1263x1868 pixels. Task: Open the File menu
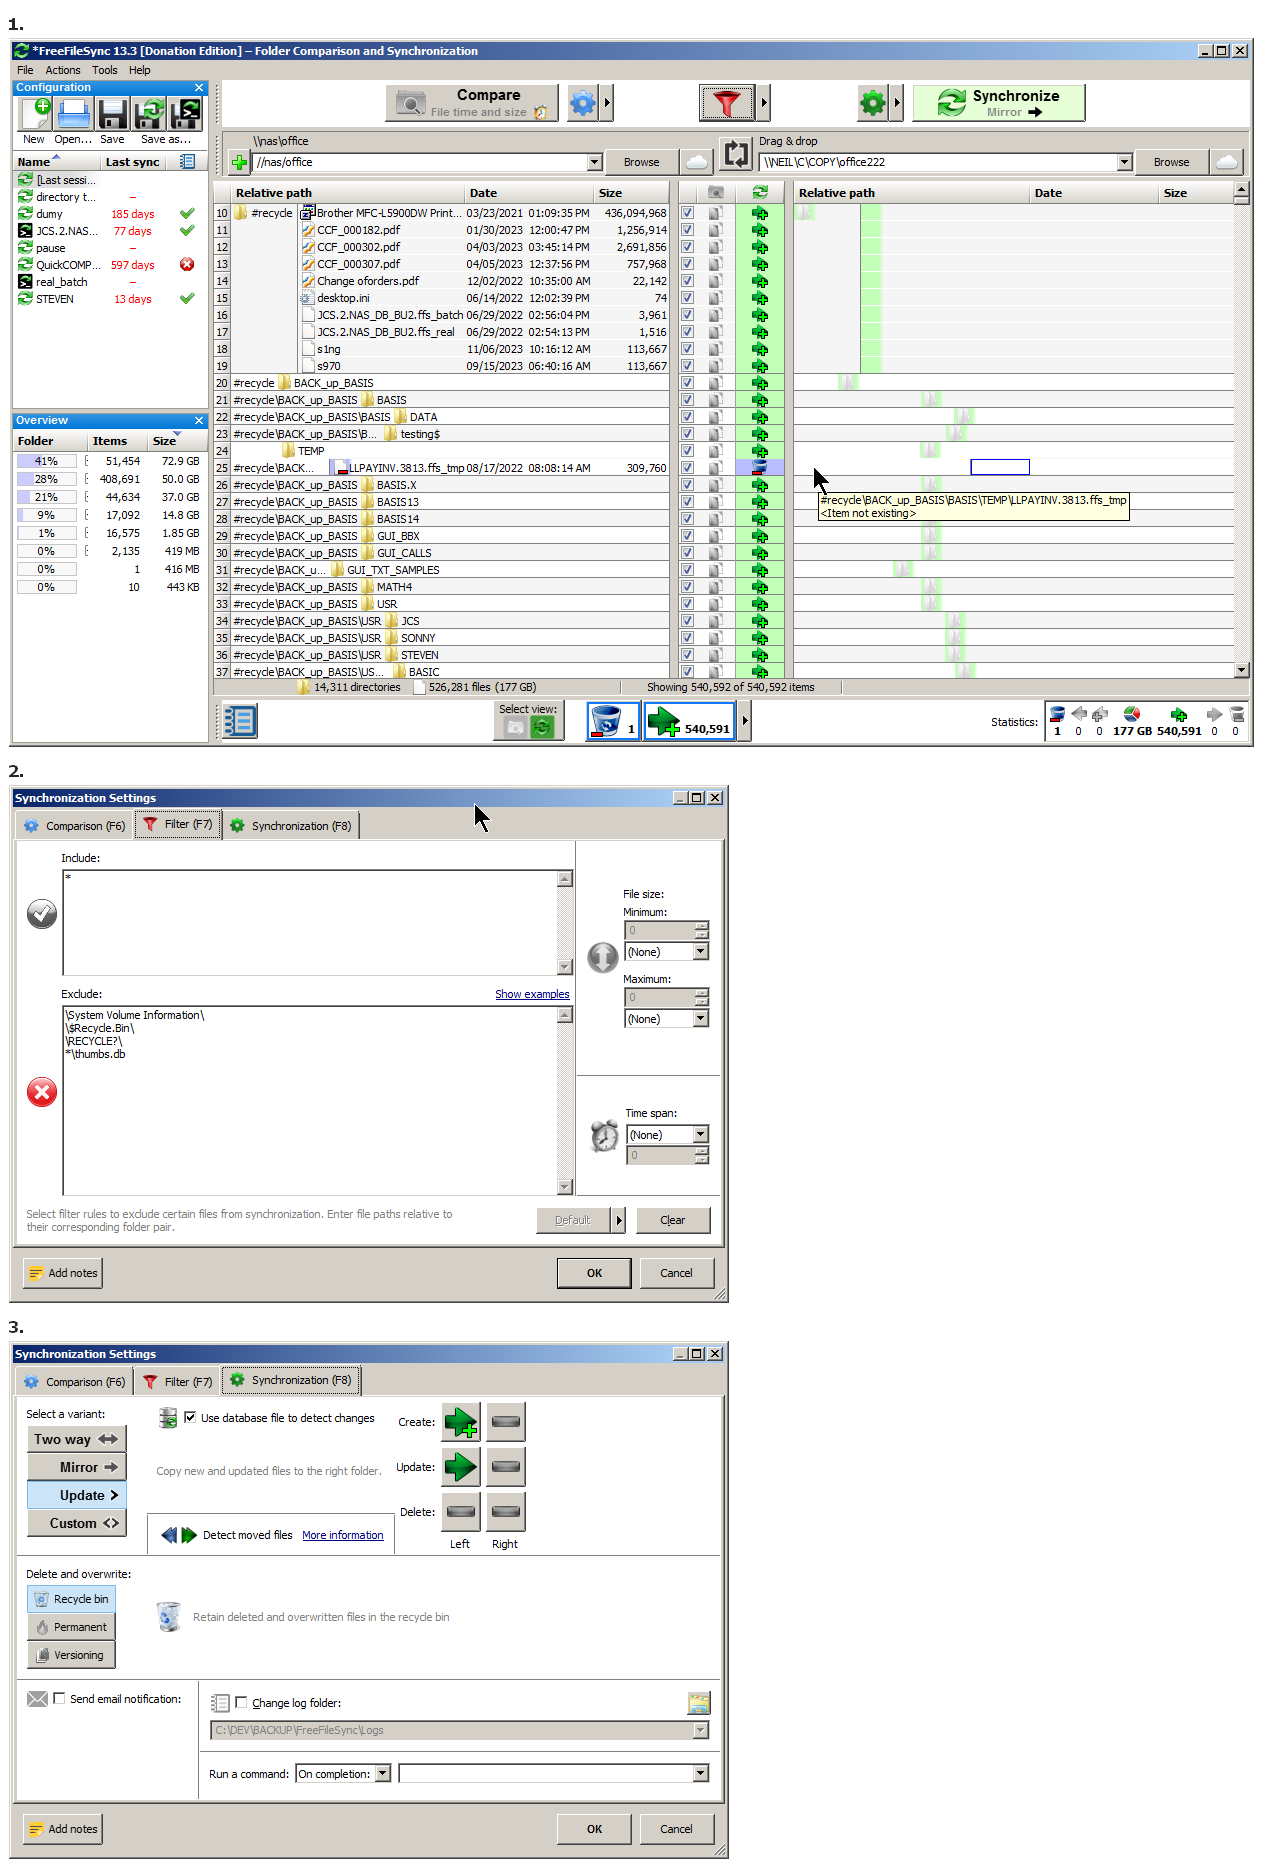[x=25, y=70]
